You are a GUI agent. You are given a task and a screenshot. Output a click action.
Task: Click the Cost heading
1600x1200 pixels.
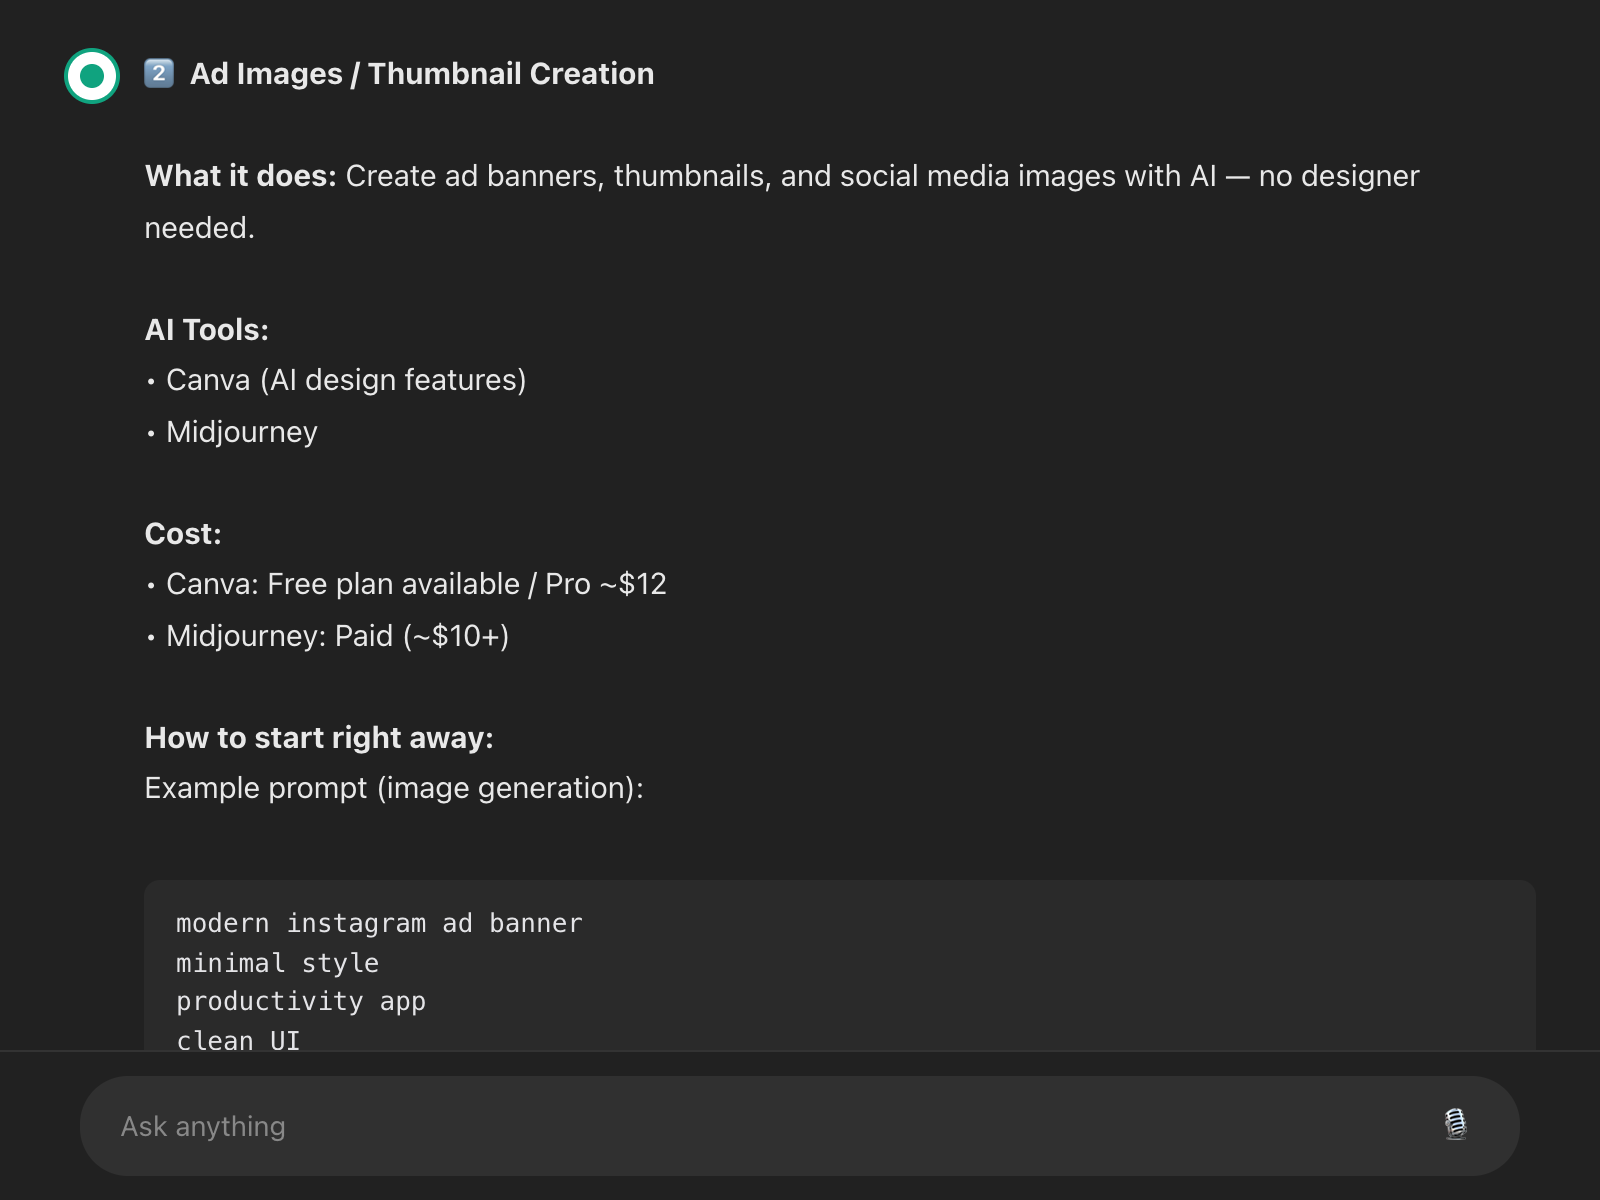[x=183, y=534]
